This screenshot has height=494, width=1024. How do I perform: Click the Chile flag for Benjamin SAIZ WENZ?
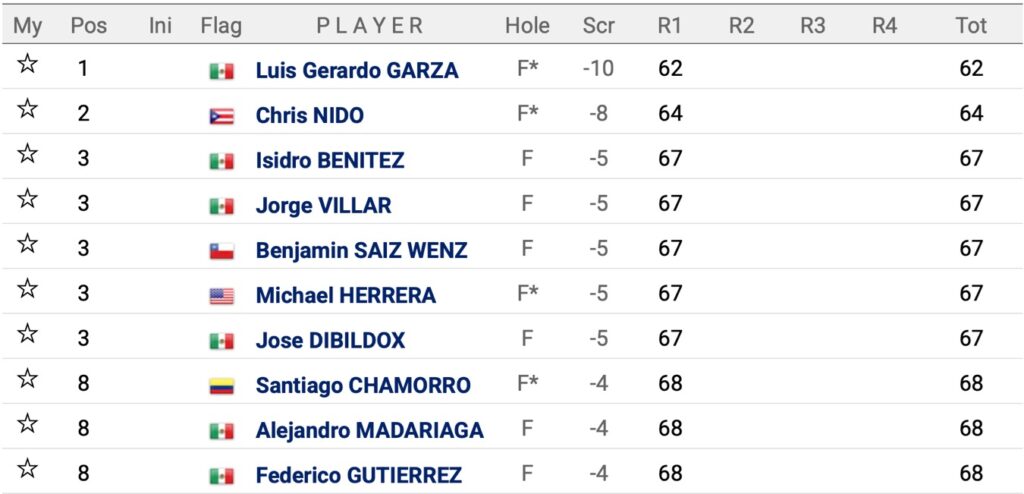click(x=221, y=251)
